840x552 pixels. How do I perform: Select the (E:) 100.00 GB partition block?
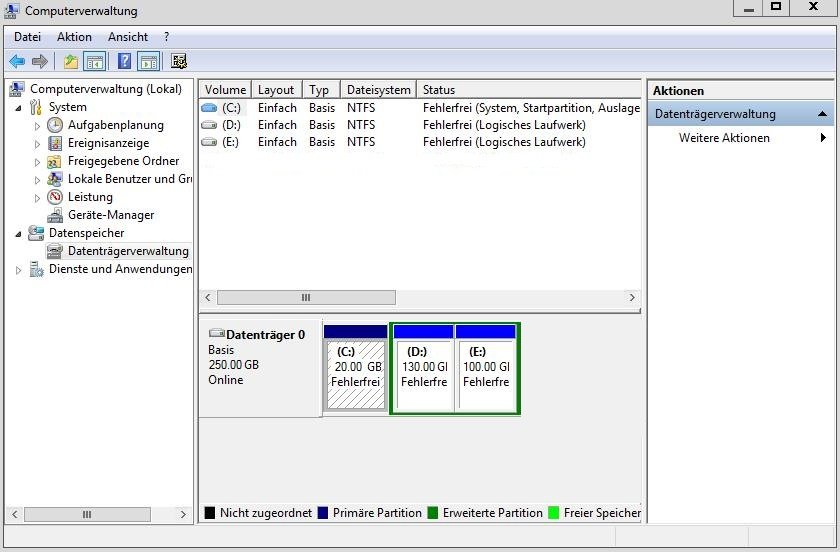pos(486,368)
